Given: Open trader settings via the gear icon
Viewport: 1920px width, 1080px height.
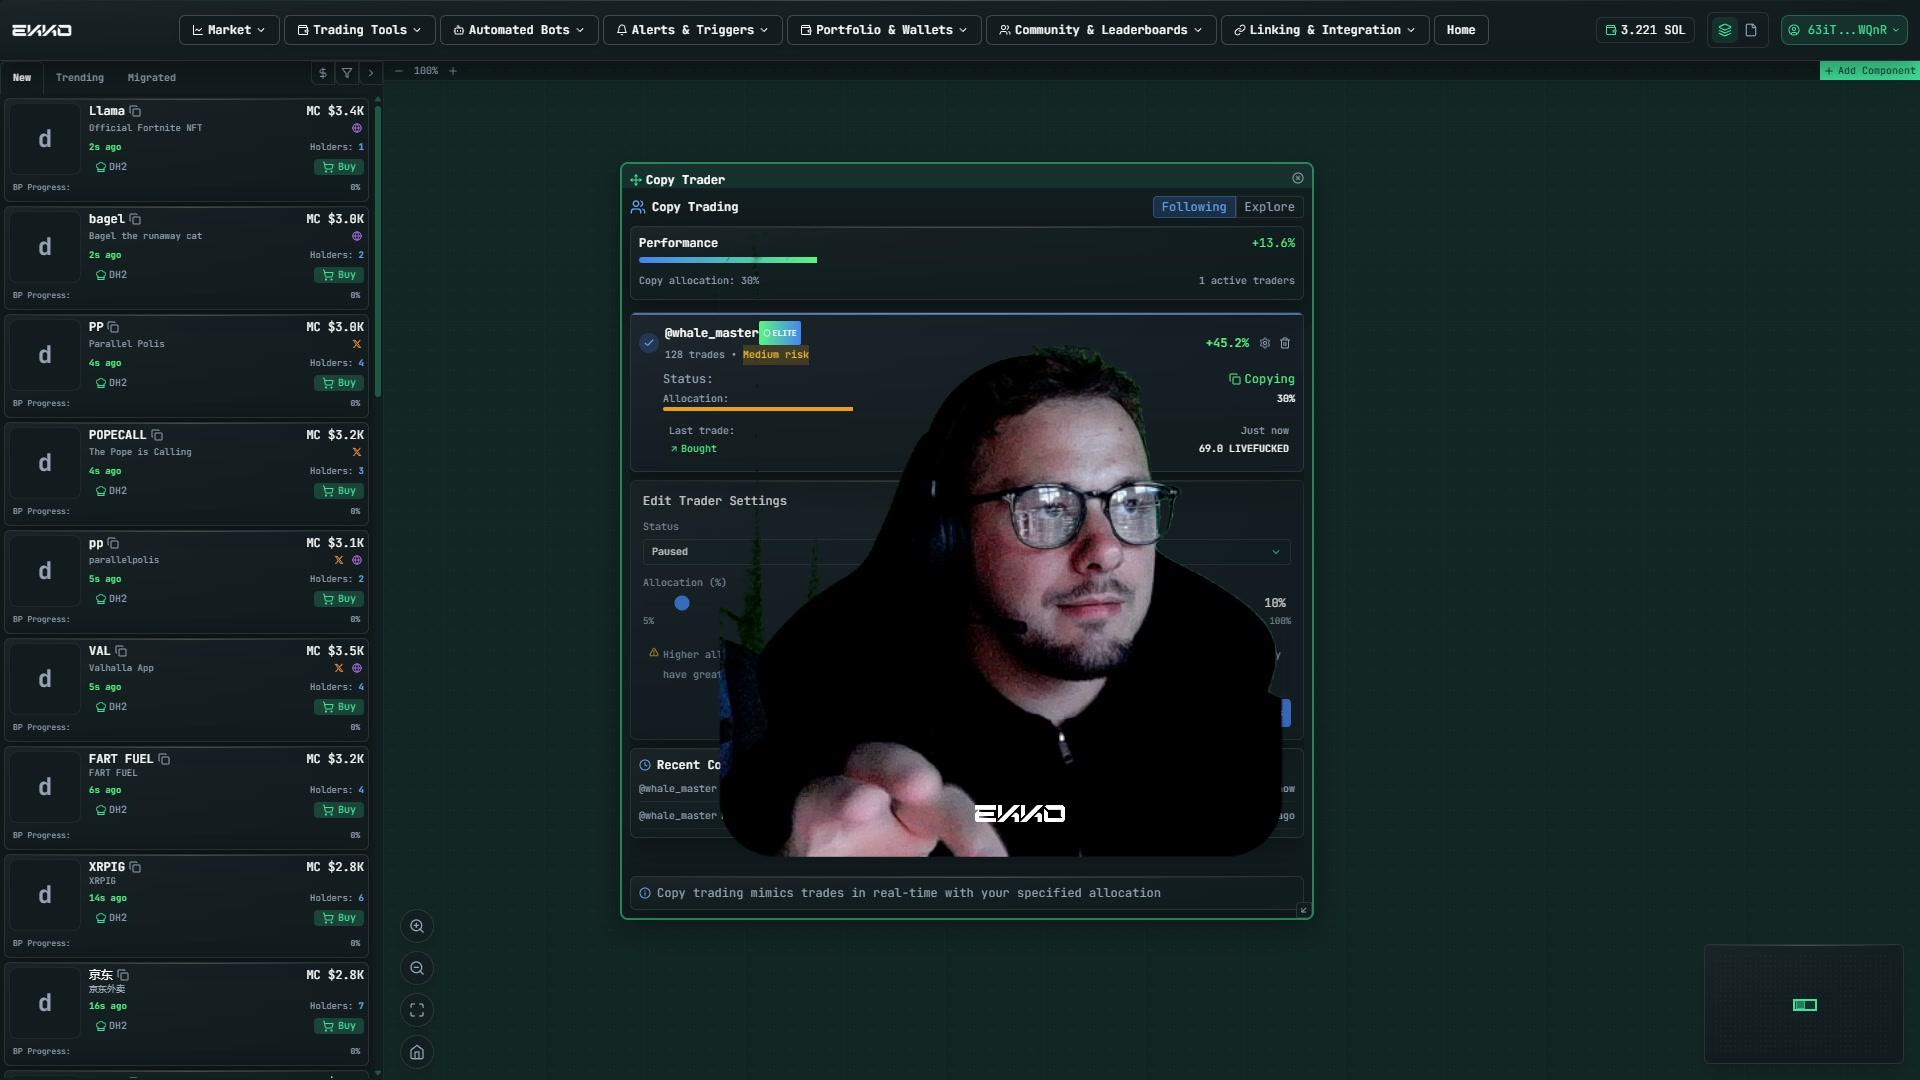Looking at the screenshot, I should pos(1264,343).
